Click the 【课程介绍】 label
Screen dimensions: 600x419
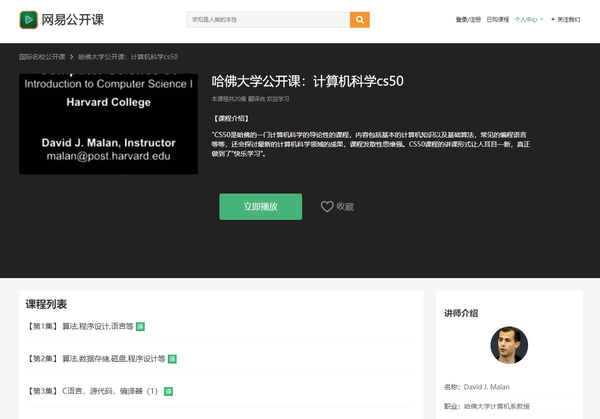coord(231,119)
